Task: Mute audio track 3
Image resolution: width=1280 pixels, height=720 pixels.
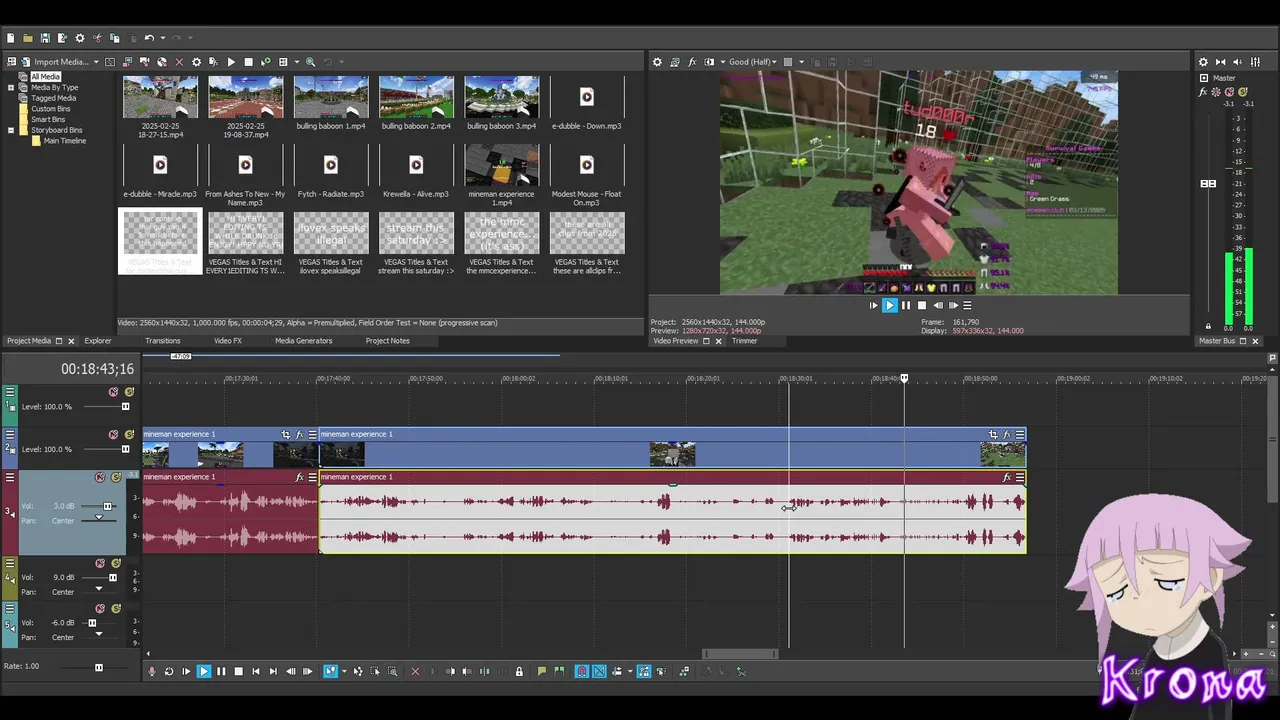Action: point(99,477)
